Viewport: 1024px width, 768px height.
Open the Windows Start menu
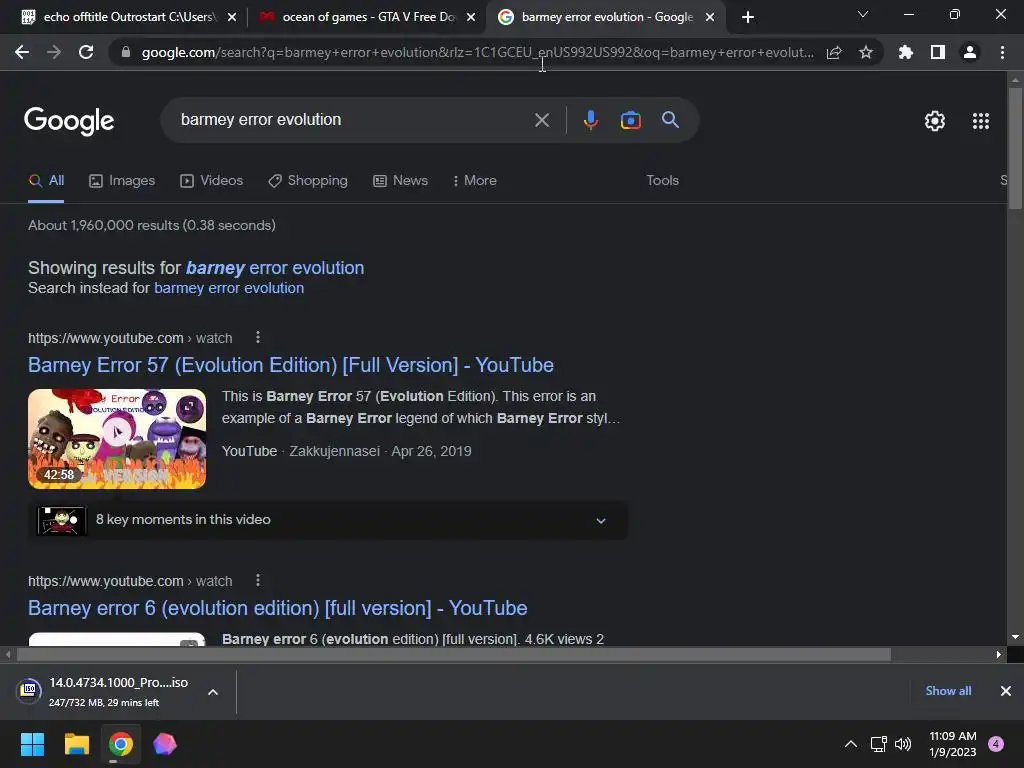click(x=32, y=744)
